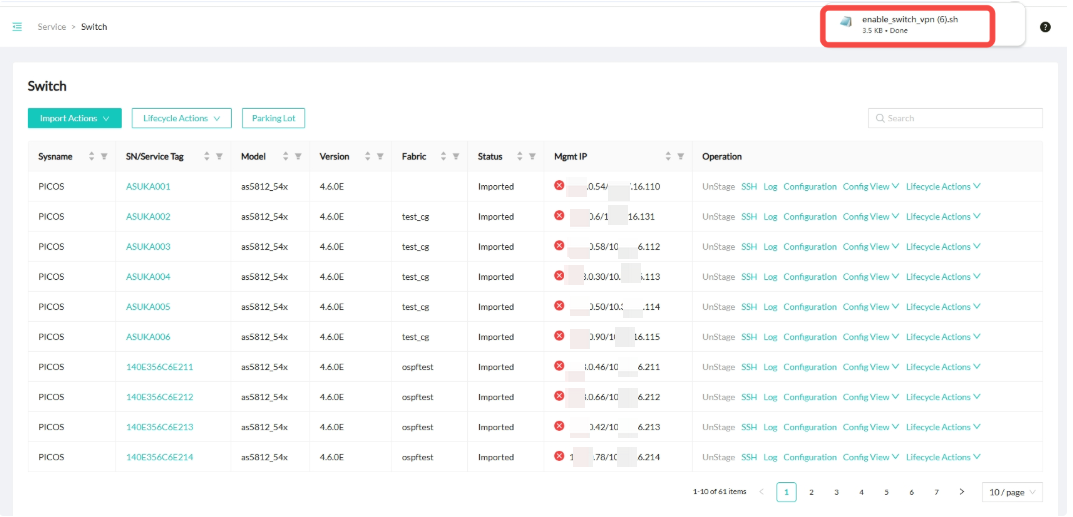
Task: Open the 10 / page size selector
Action: click(x=1012, y=492)
